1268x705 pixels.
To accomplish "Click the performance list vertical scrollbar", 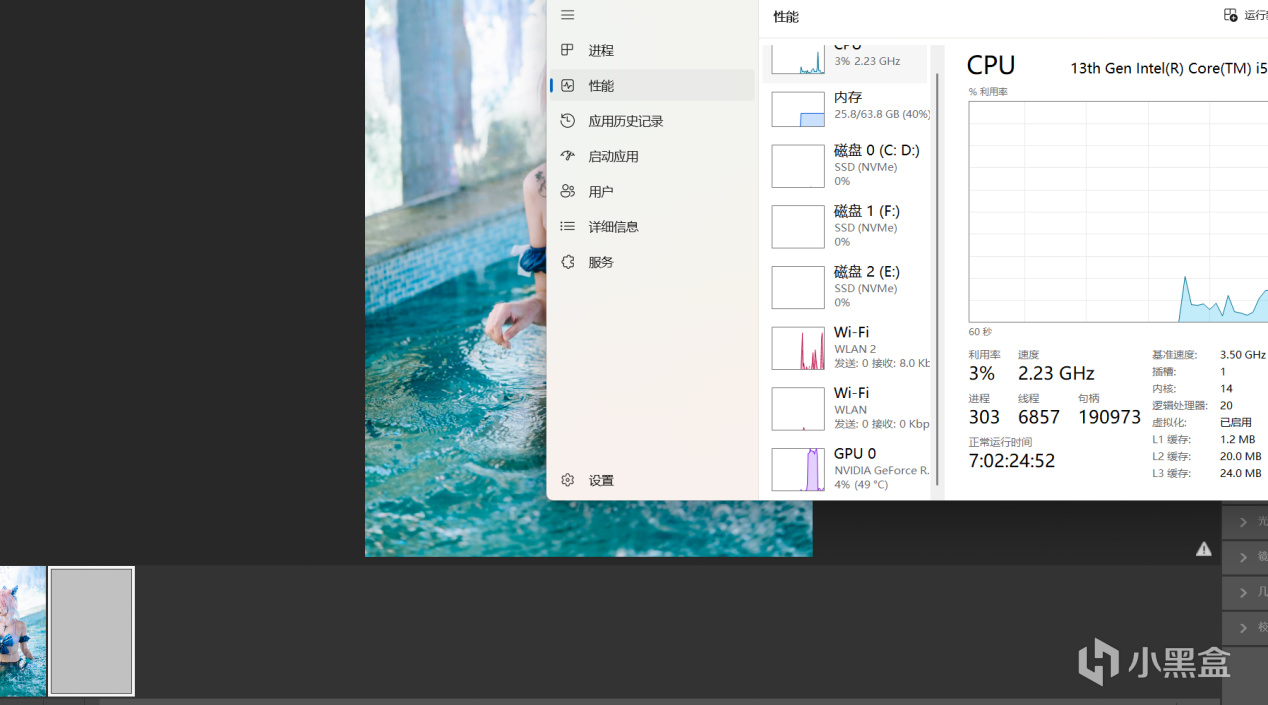I will pos(937,280).
